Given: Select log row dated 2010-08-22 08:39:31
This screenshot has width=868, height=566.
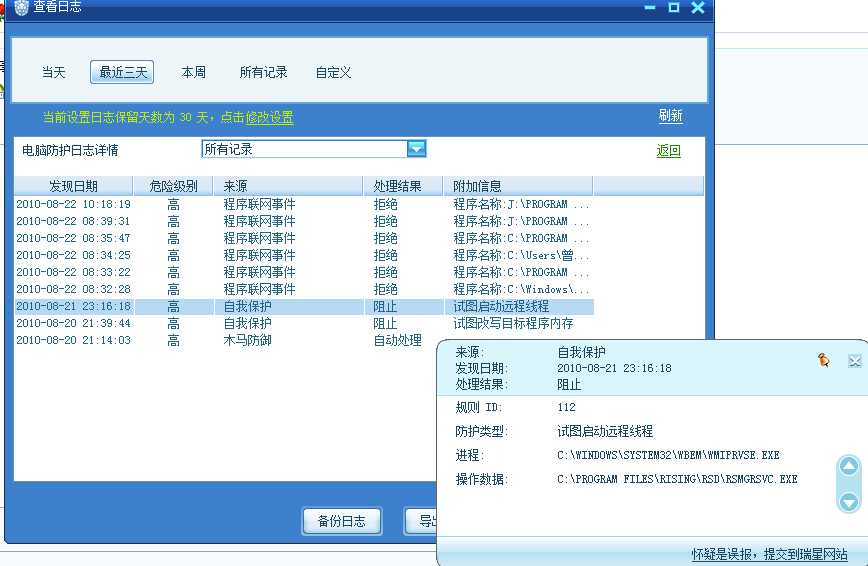Looking at the screenshot, I should click(304, 222).
